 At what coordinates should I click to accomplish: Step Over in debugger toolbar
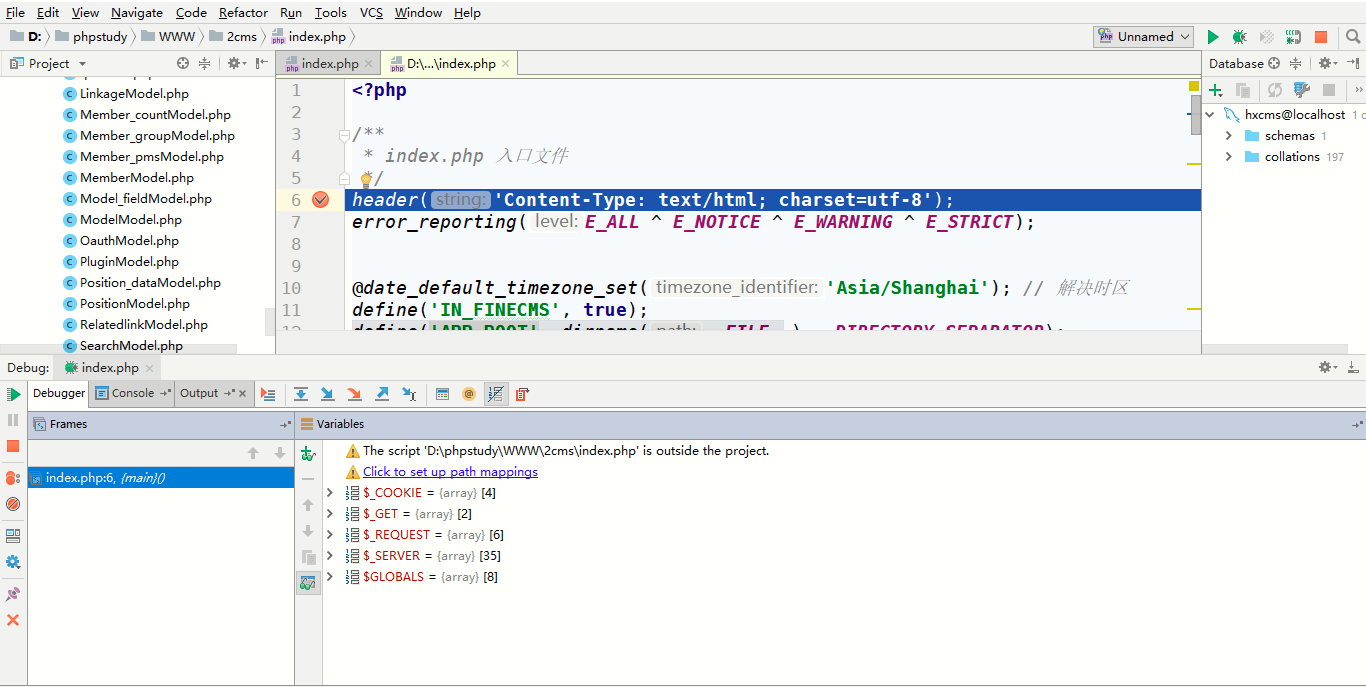point(300,394)
